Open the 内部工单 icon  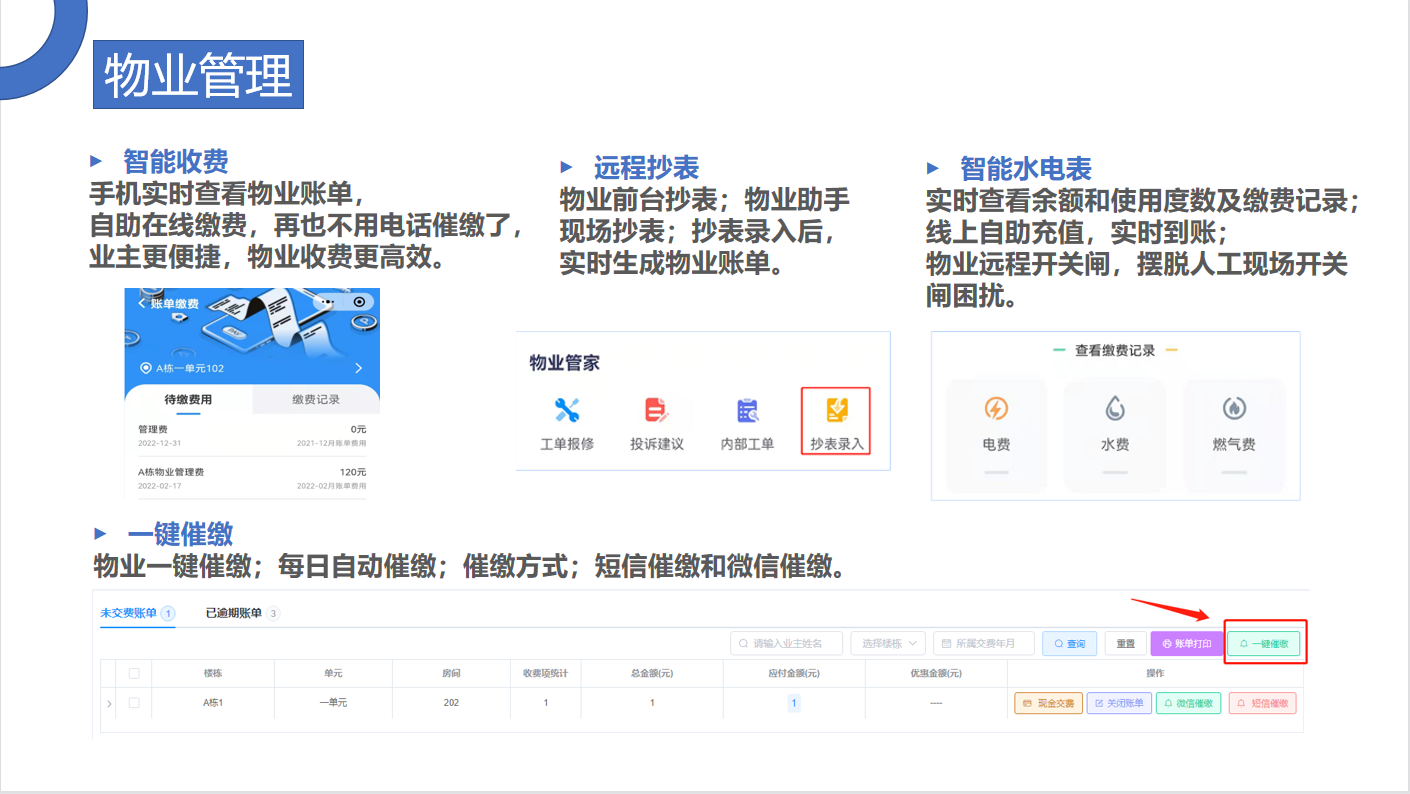point(747,410)
